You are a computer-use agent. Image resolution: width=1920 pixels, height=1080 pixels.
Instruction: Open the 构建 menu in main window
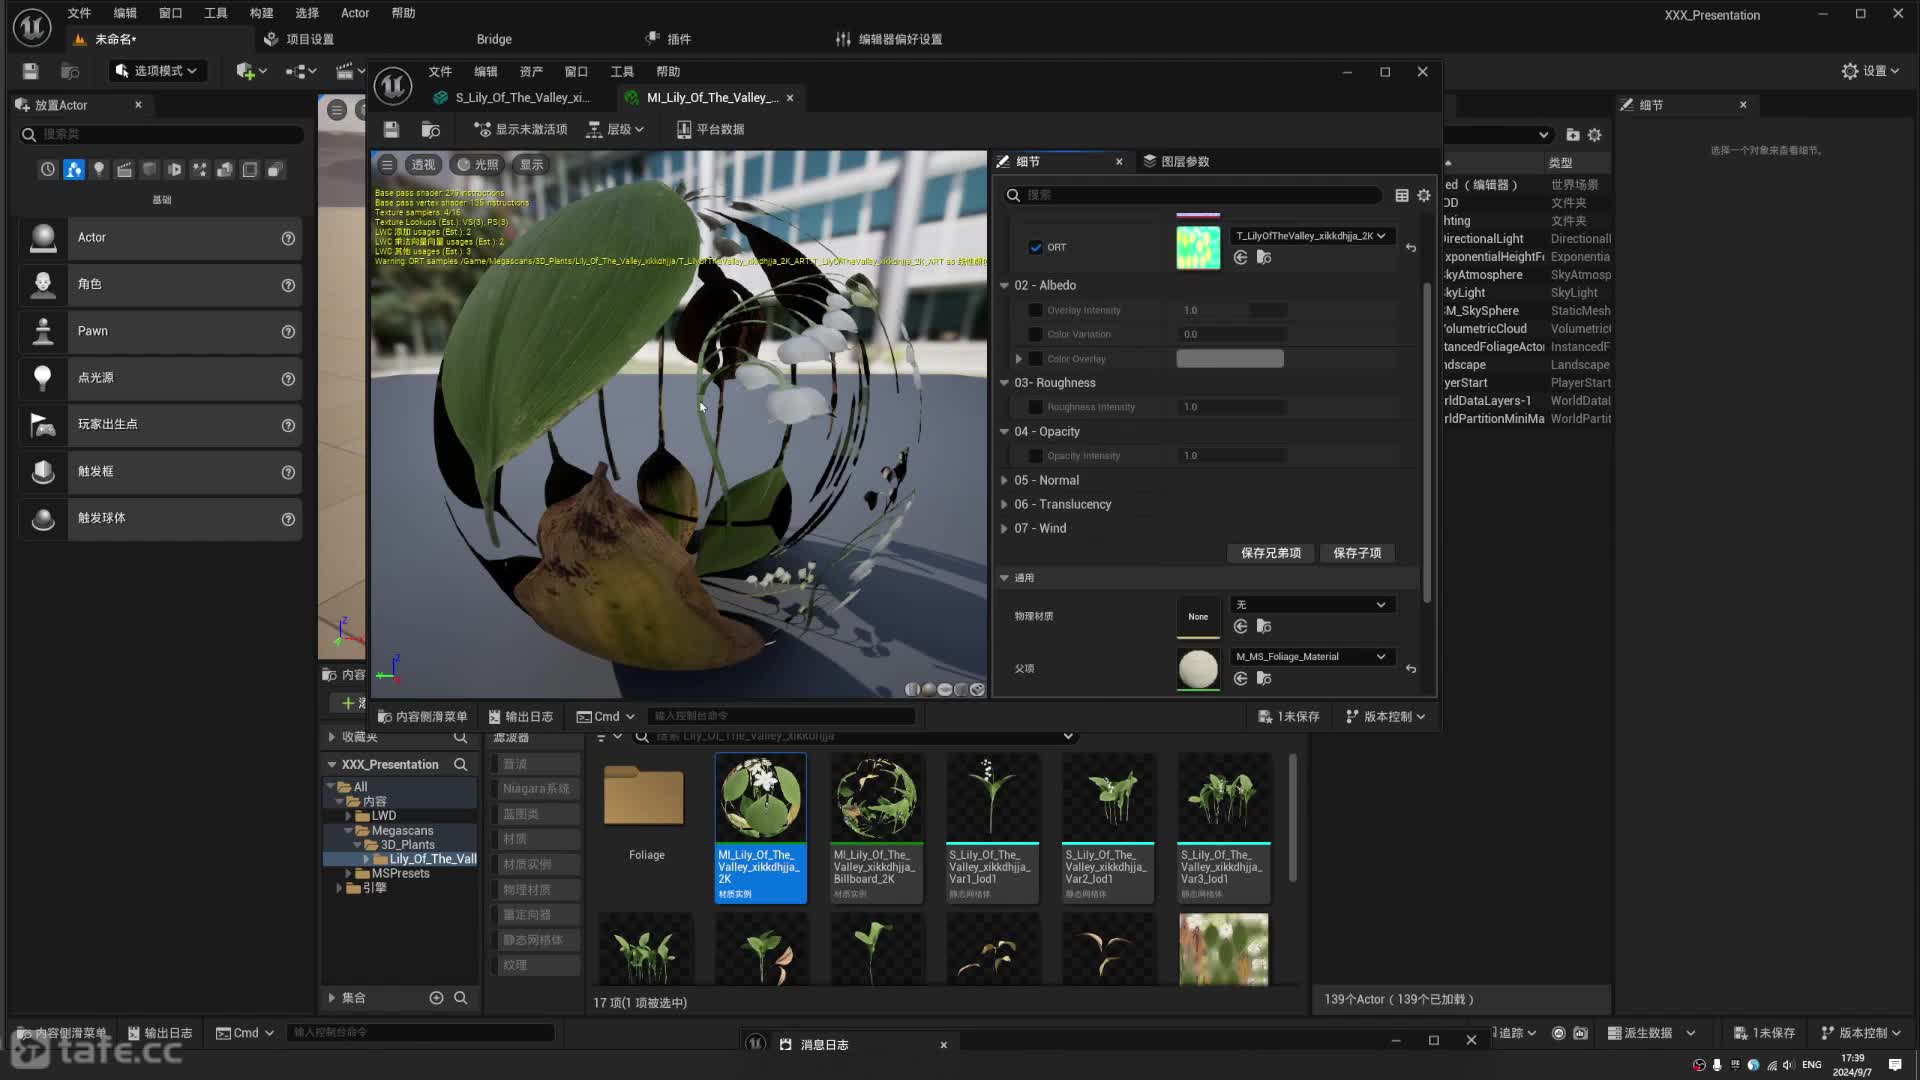261,13
